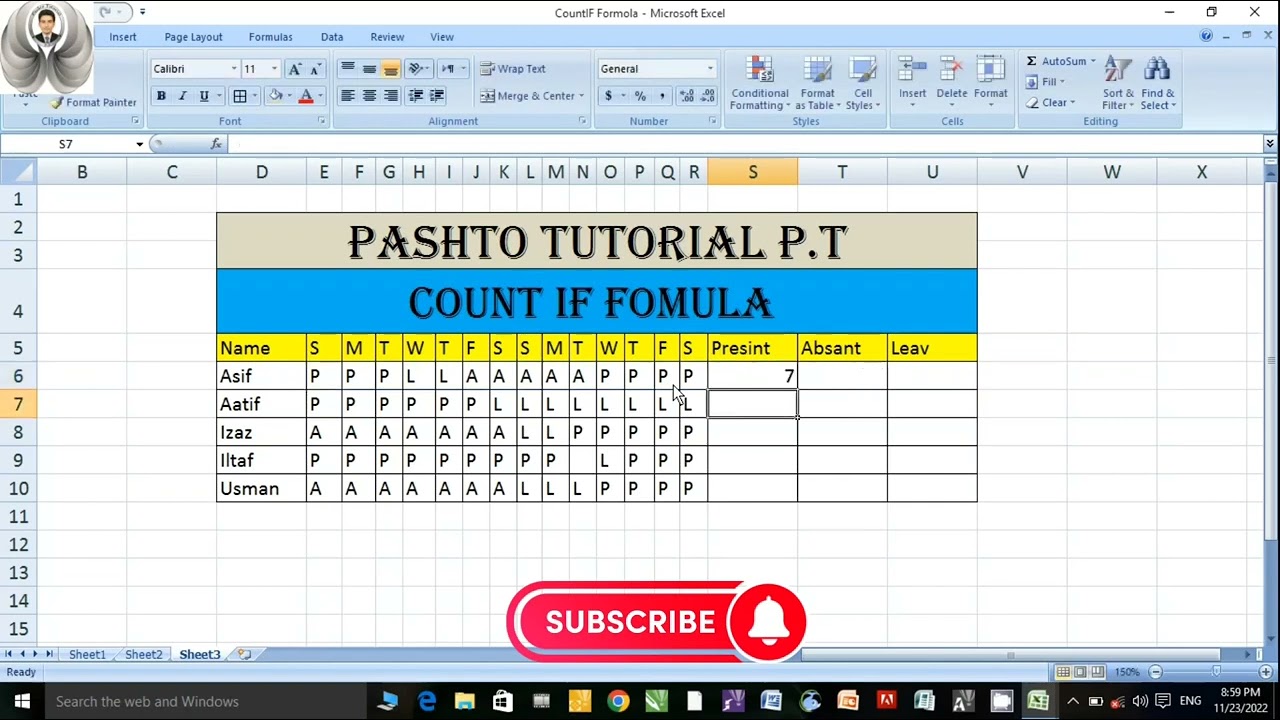
Task: Switch to Page Layout ribbon tab
Action: pyautogui.click(x=193, y=37)
